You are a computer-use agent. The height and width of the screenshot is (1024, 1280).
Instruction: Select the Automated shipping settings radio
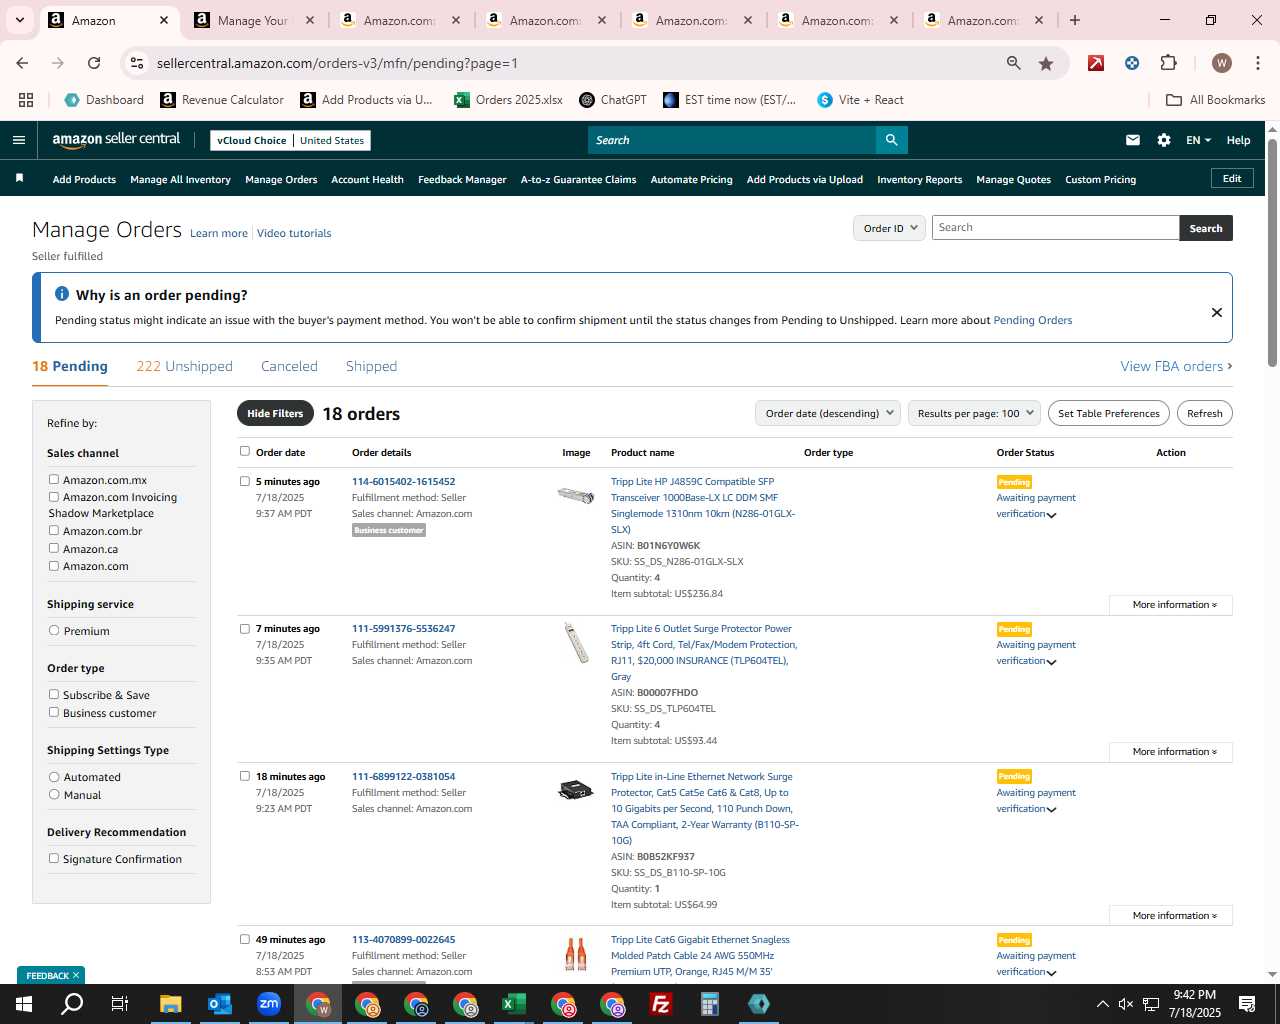pos(54,777)
